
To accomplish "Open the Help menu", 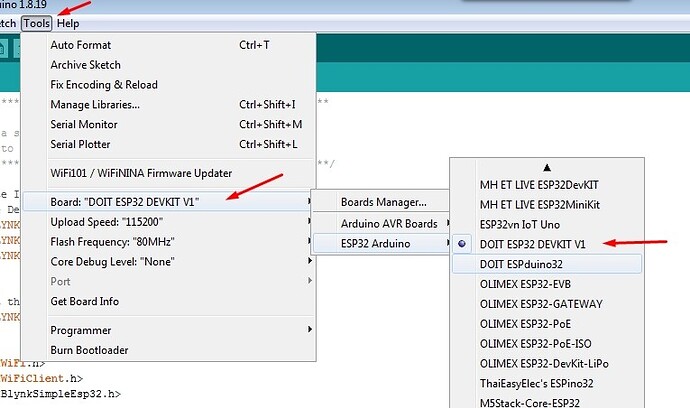I will 68,23.
